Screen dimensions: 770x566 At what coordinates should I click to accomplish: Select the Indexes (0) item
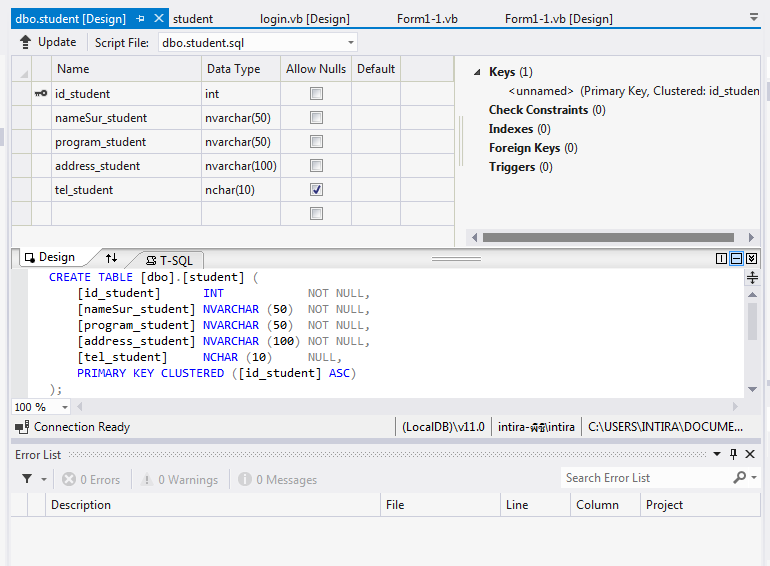coord(520,129)
